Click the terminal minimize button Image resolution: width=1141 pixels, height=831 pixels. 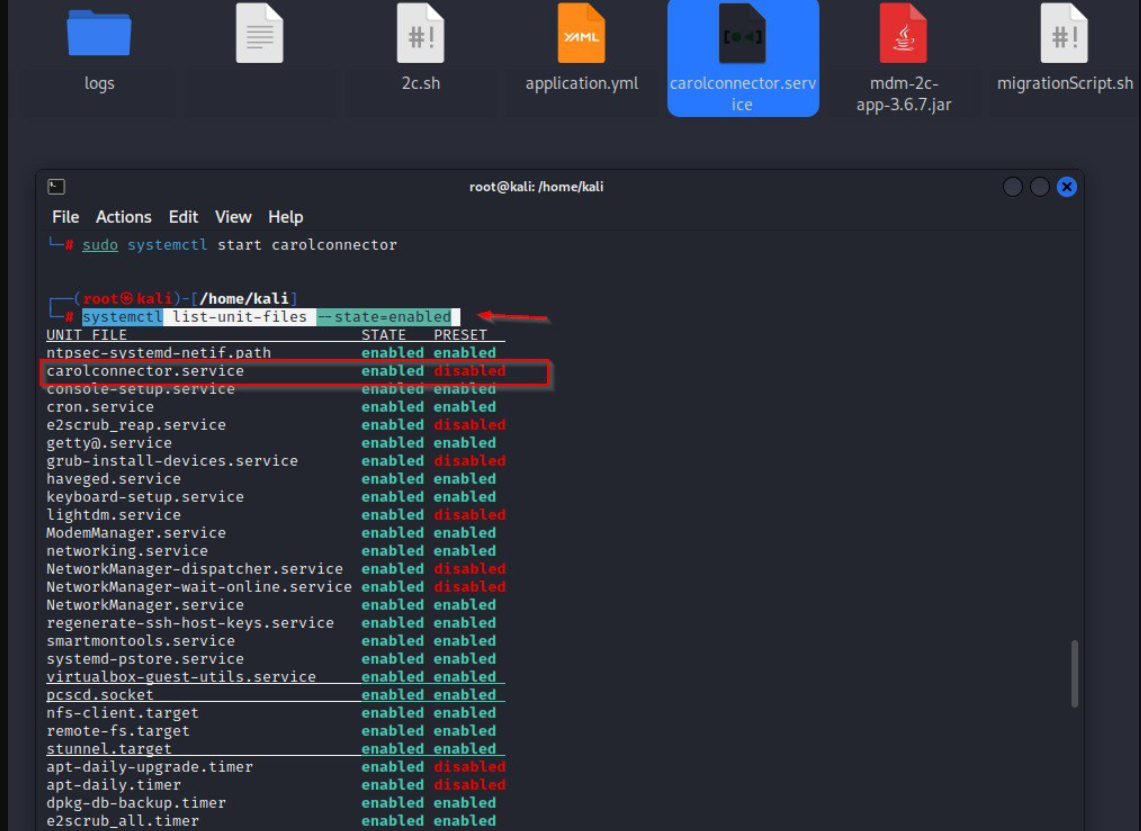point(1013,187)
